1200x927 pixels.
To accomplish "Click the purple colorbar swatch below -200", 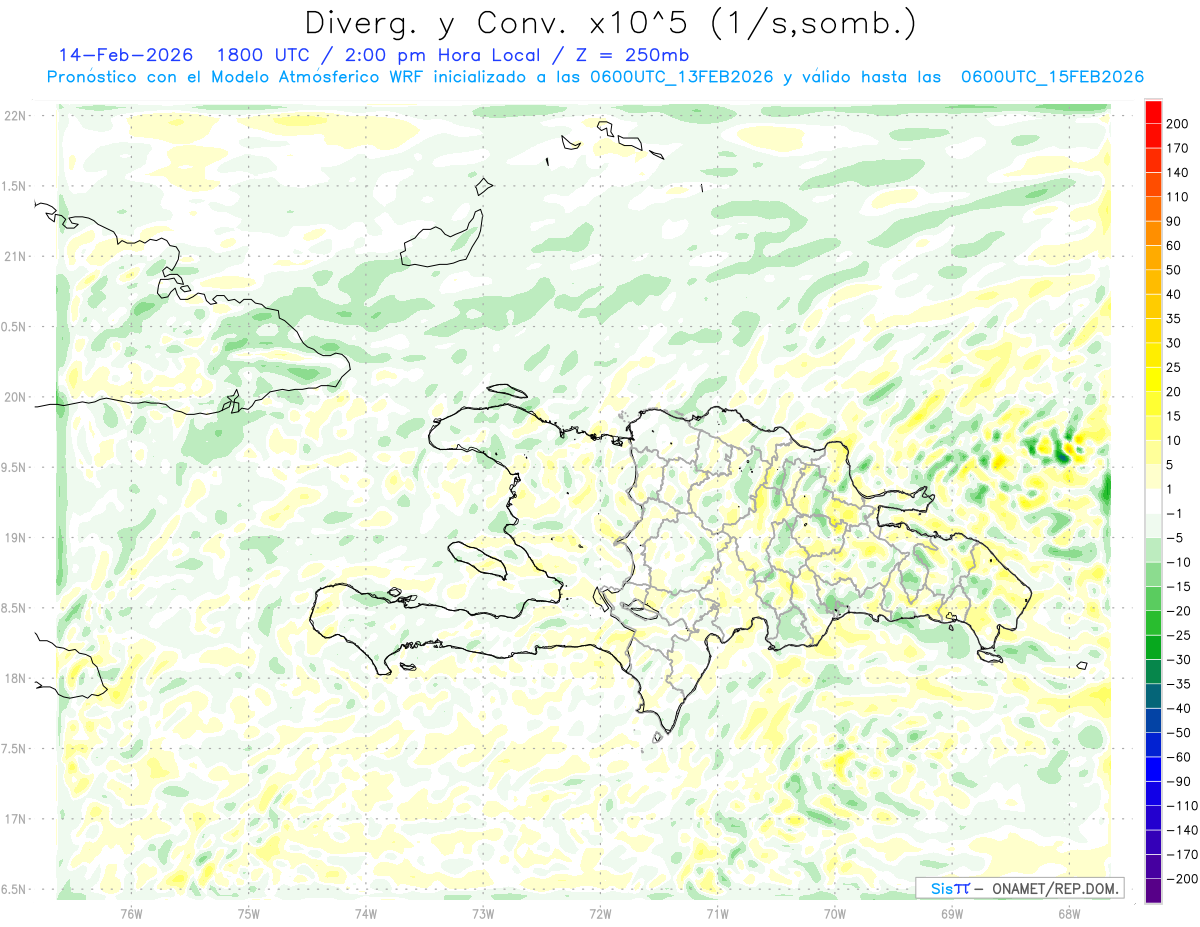I will click(x=1153, y=891).
